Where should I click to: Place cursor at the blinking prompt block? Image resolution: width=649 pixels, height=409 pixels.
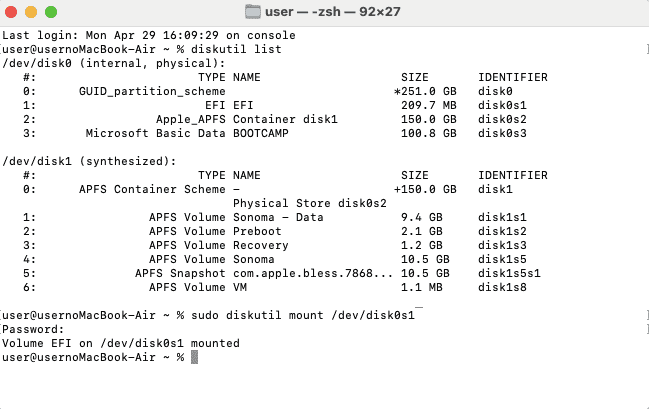coord(194,357)
